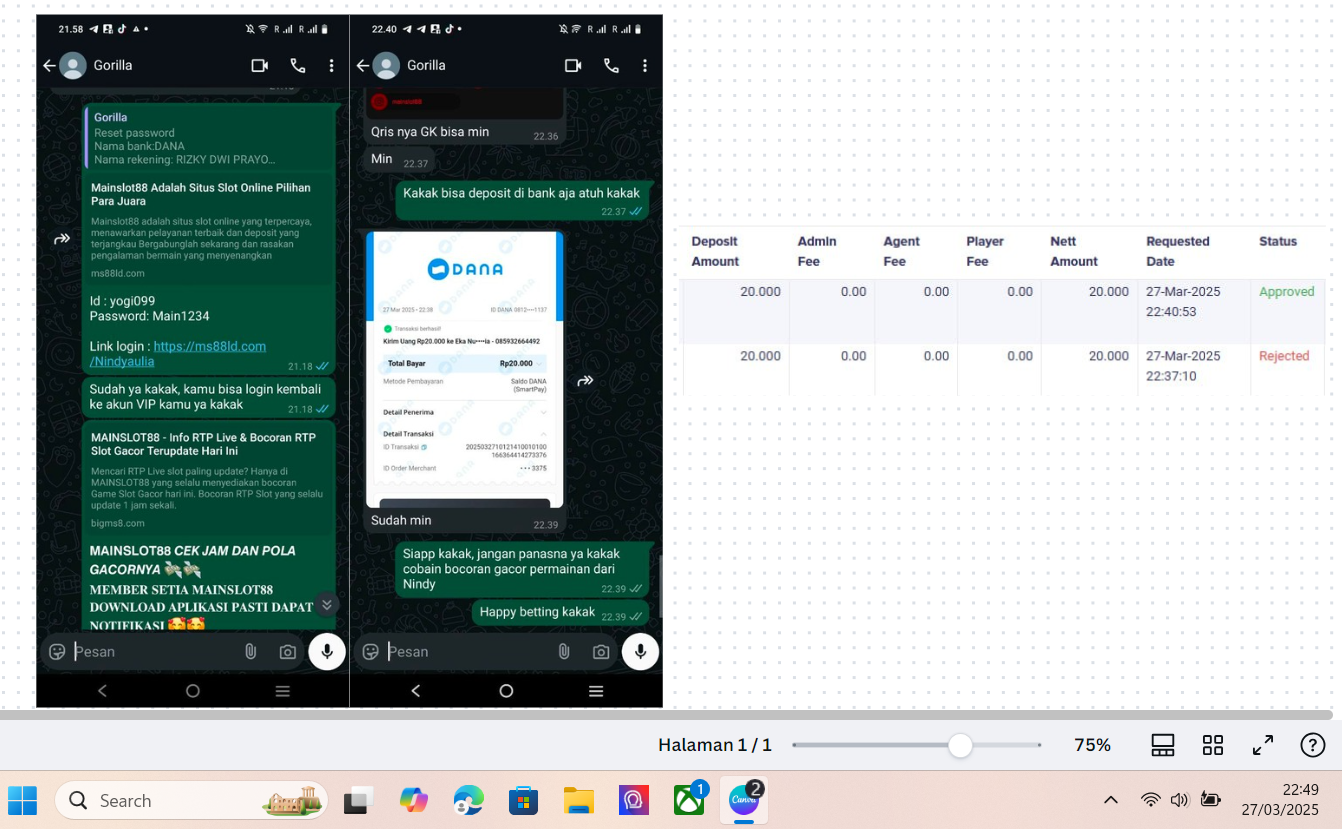Click the horizontal scrollbar below the canvas
1342x829 pixels.
666,715
